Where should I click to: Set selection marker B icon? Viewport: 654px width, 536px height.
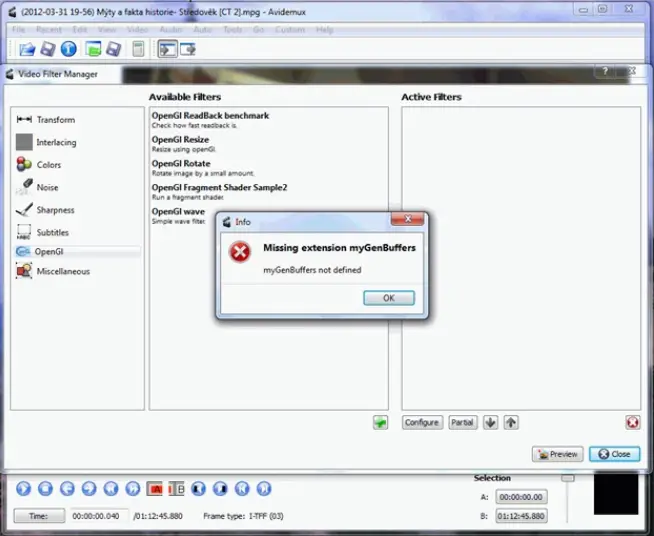[x=176, y=488]
